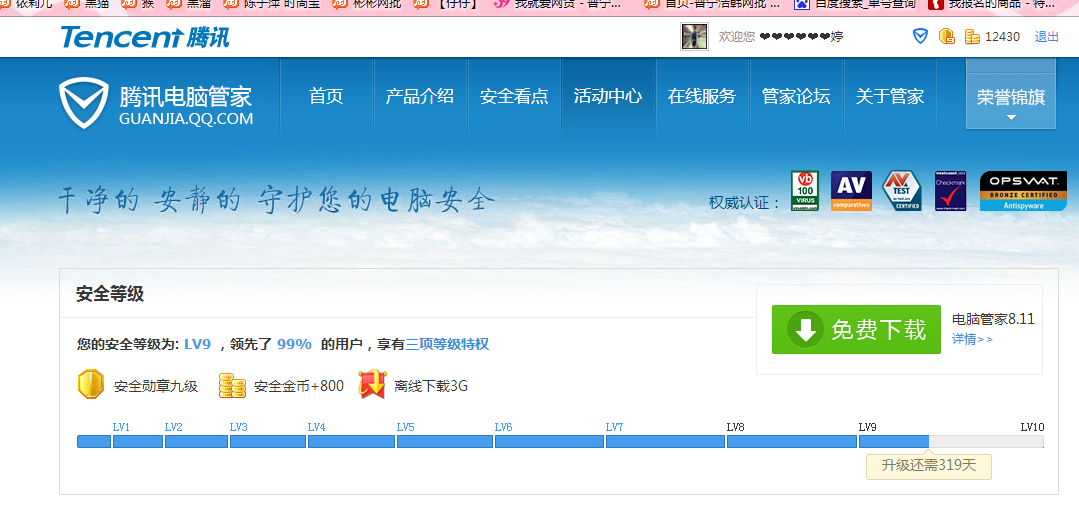Viewport: 1079px width, 516px height.
Task: Click the 权威认证 label
Action: tap(745, 203)
